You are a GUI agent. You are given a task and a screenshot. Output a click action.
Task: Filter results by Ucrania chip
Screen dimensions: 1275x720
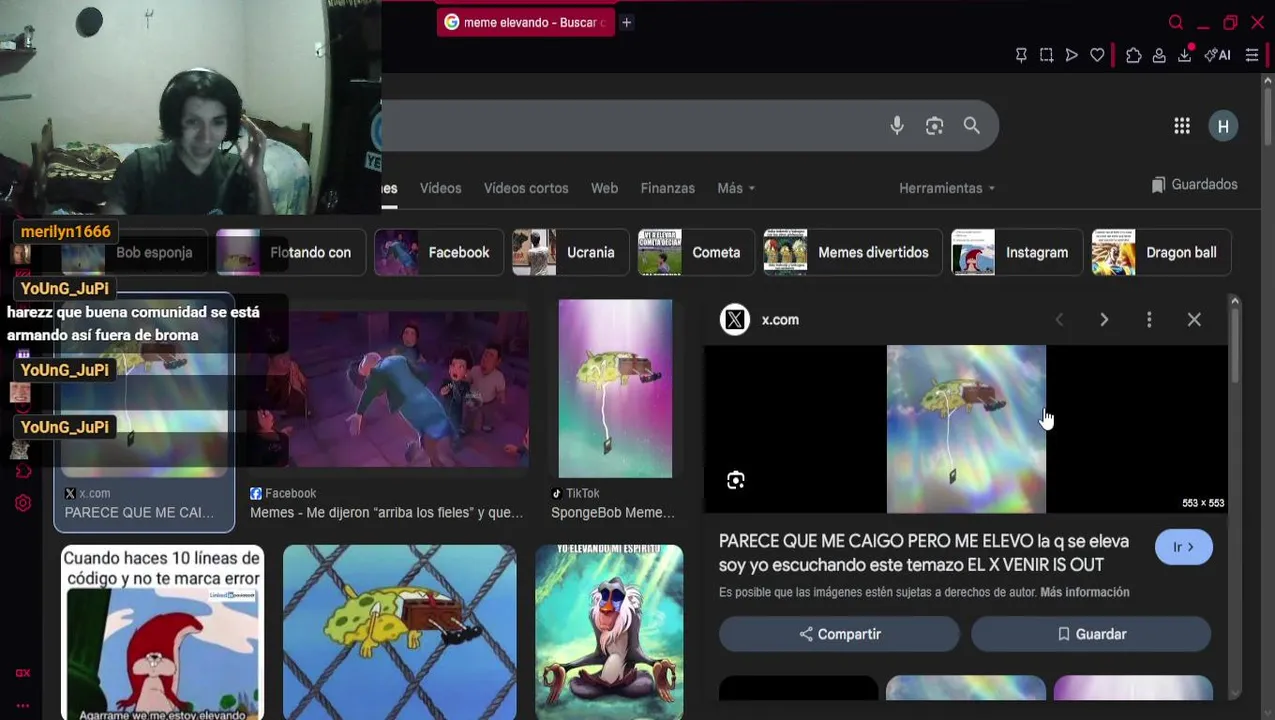(x=570, y=252)
